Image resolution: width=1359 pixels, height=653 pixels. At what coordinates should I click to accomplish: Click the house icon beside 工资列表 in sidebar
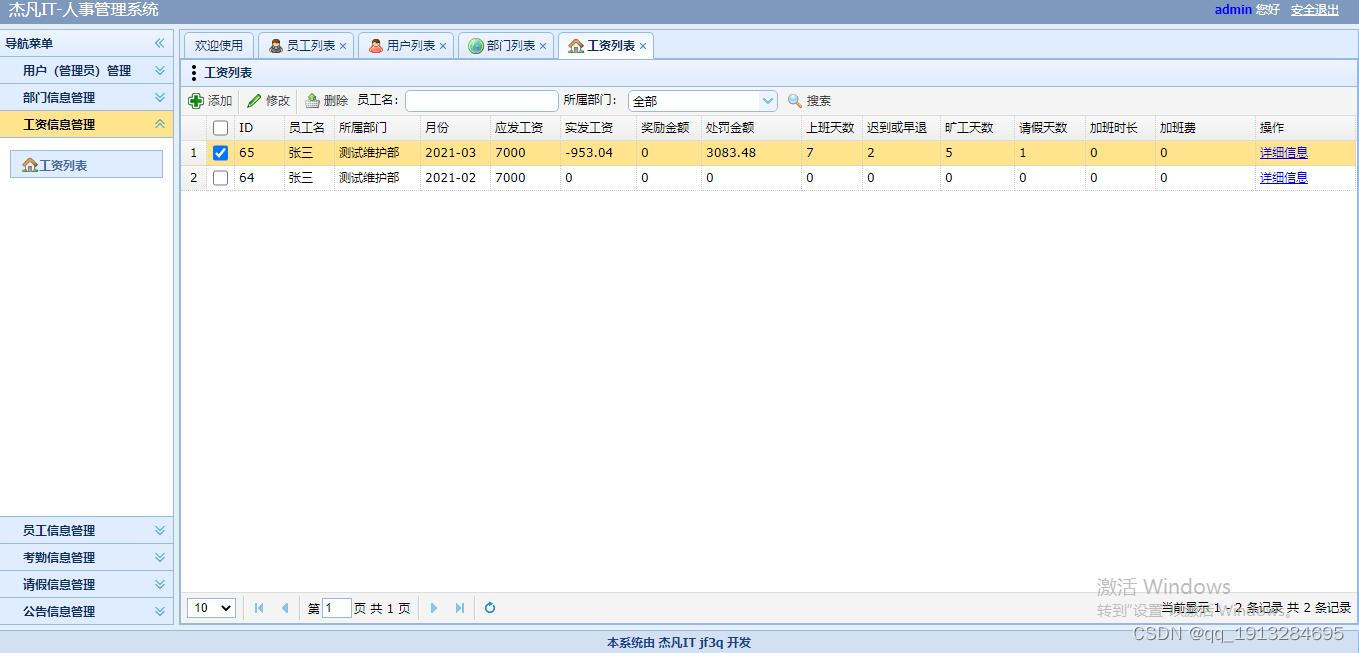tap(30, 165)
